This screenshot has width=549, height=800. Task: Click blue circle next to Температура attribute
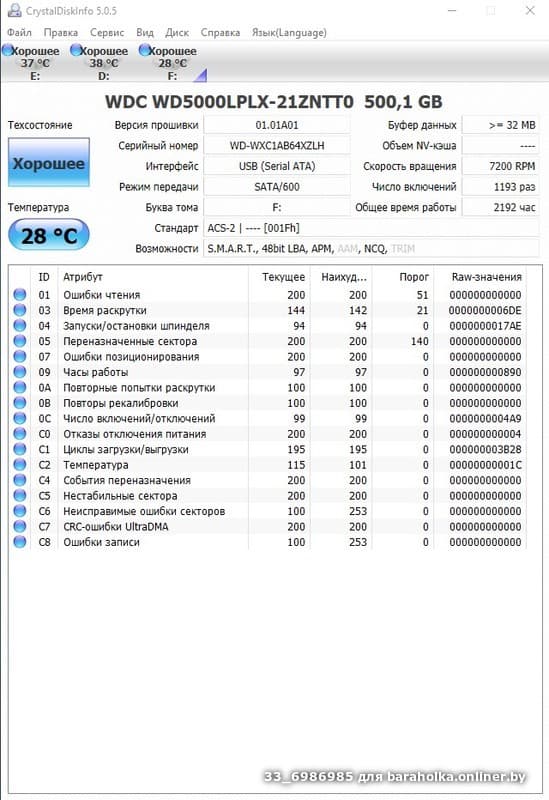[19, 464]
